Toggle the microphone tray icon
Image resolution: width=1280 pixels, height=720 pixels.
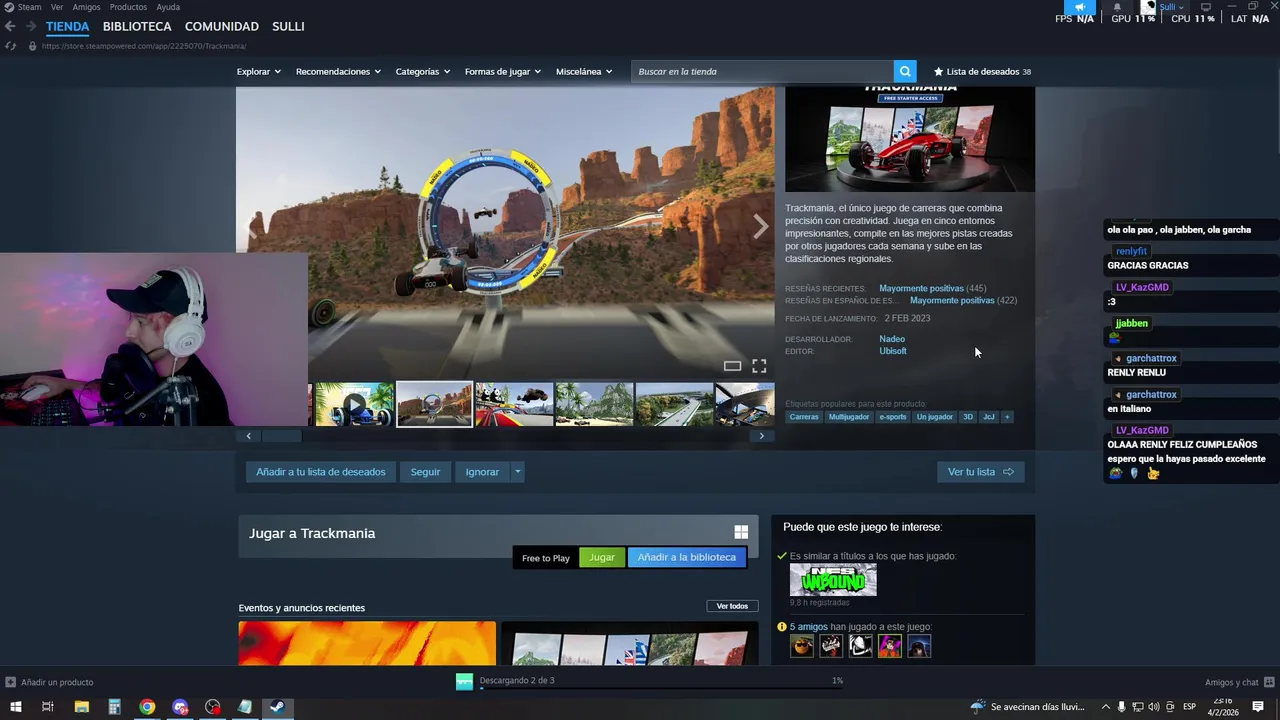pos(1121,707)
